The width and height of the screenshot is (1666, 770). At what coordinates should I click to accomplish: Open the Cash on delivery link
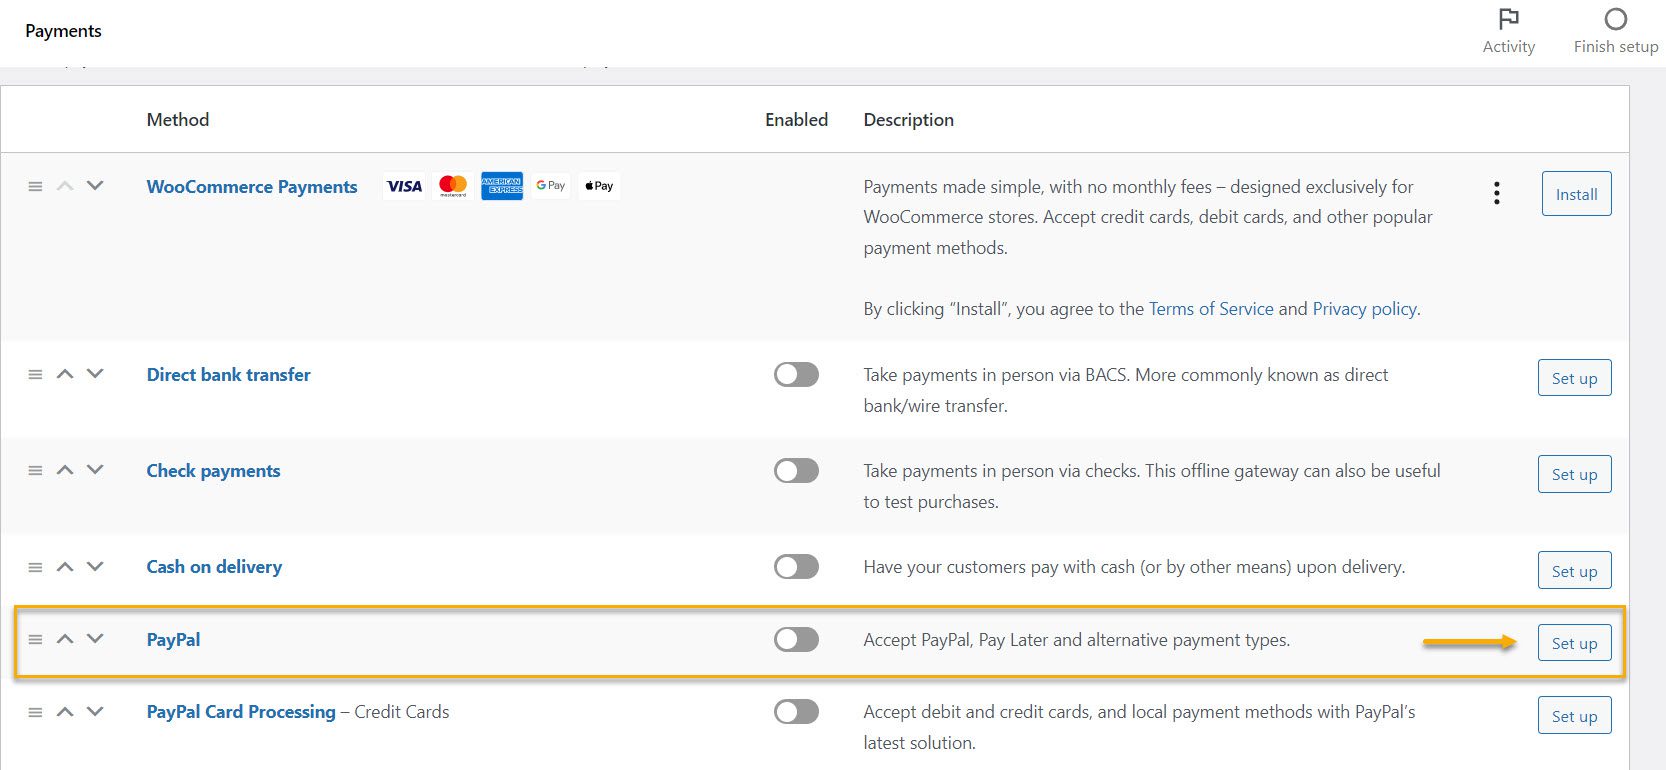pos(214,567)
